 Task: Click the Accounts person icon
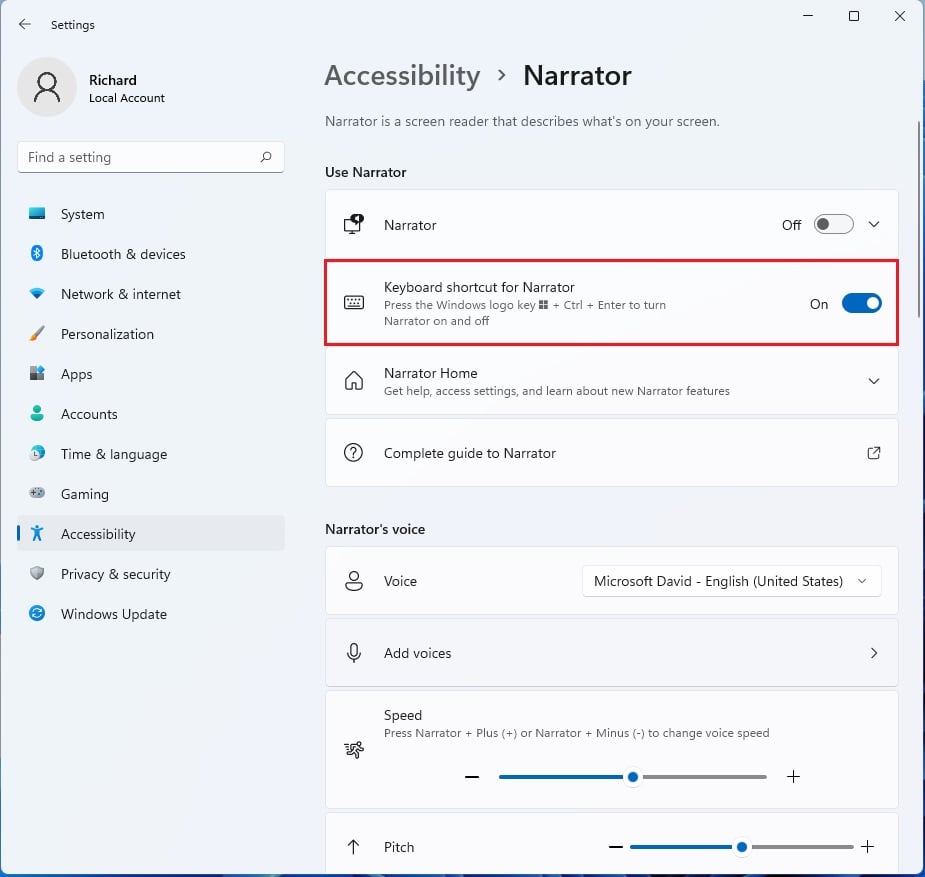pos(37,413)
